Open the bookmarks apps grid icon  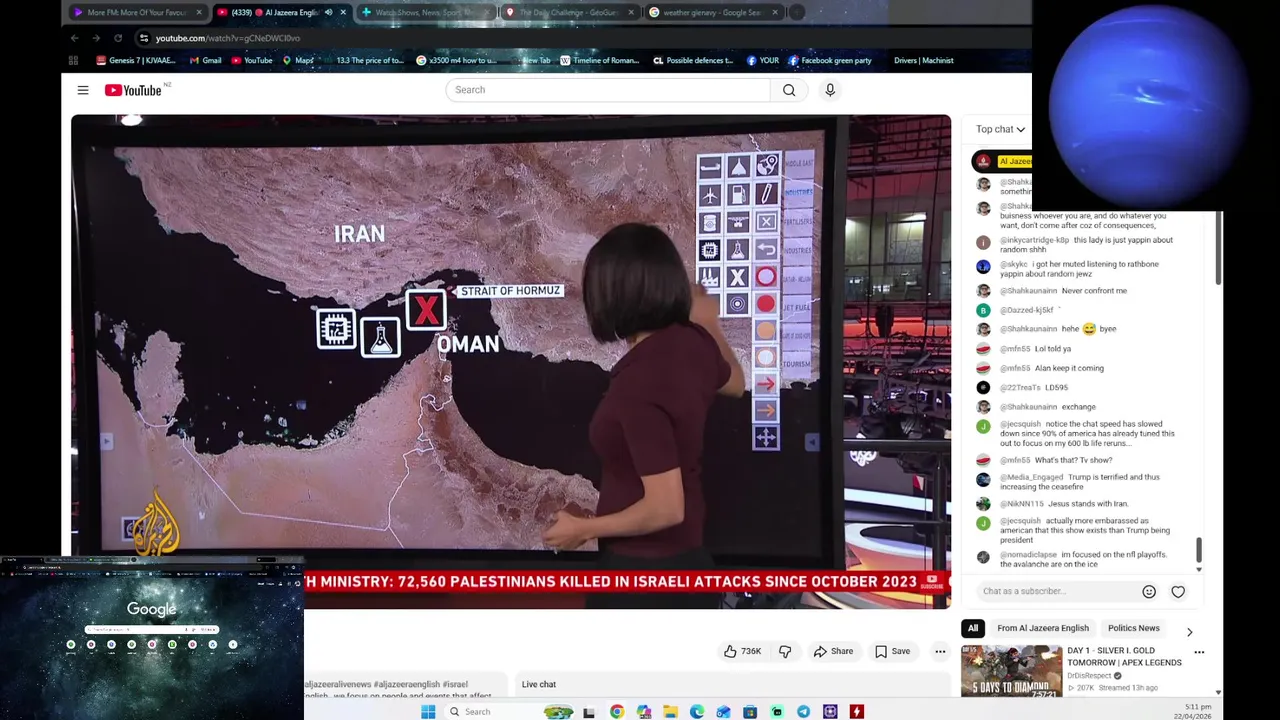(73, 60)
